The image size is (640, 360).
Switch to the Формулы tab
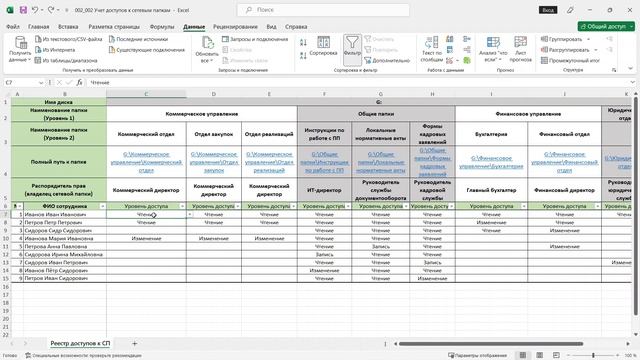[162, 27]
